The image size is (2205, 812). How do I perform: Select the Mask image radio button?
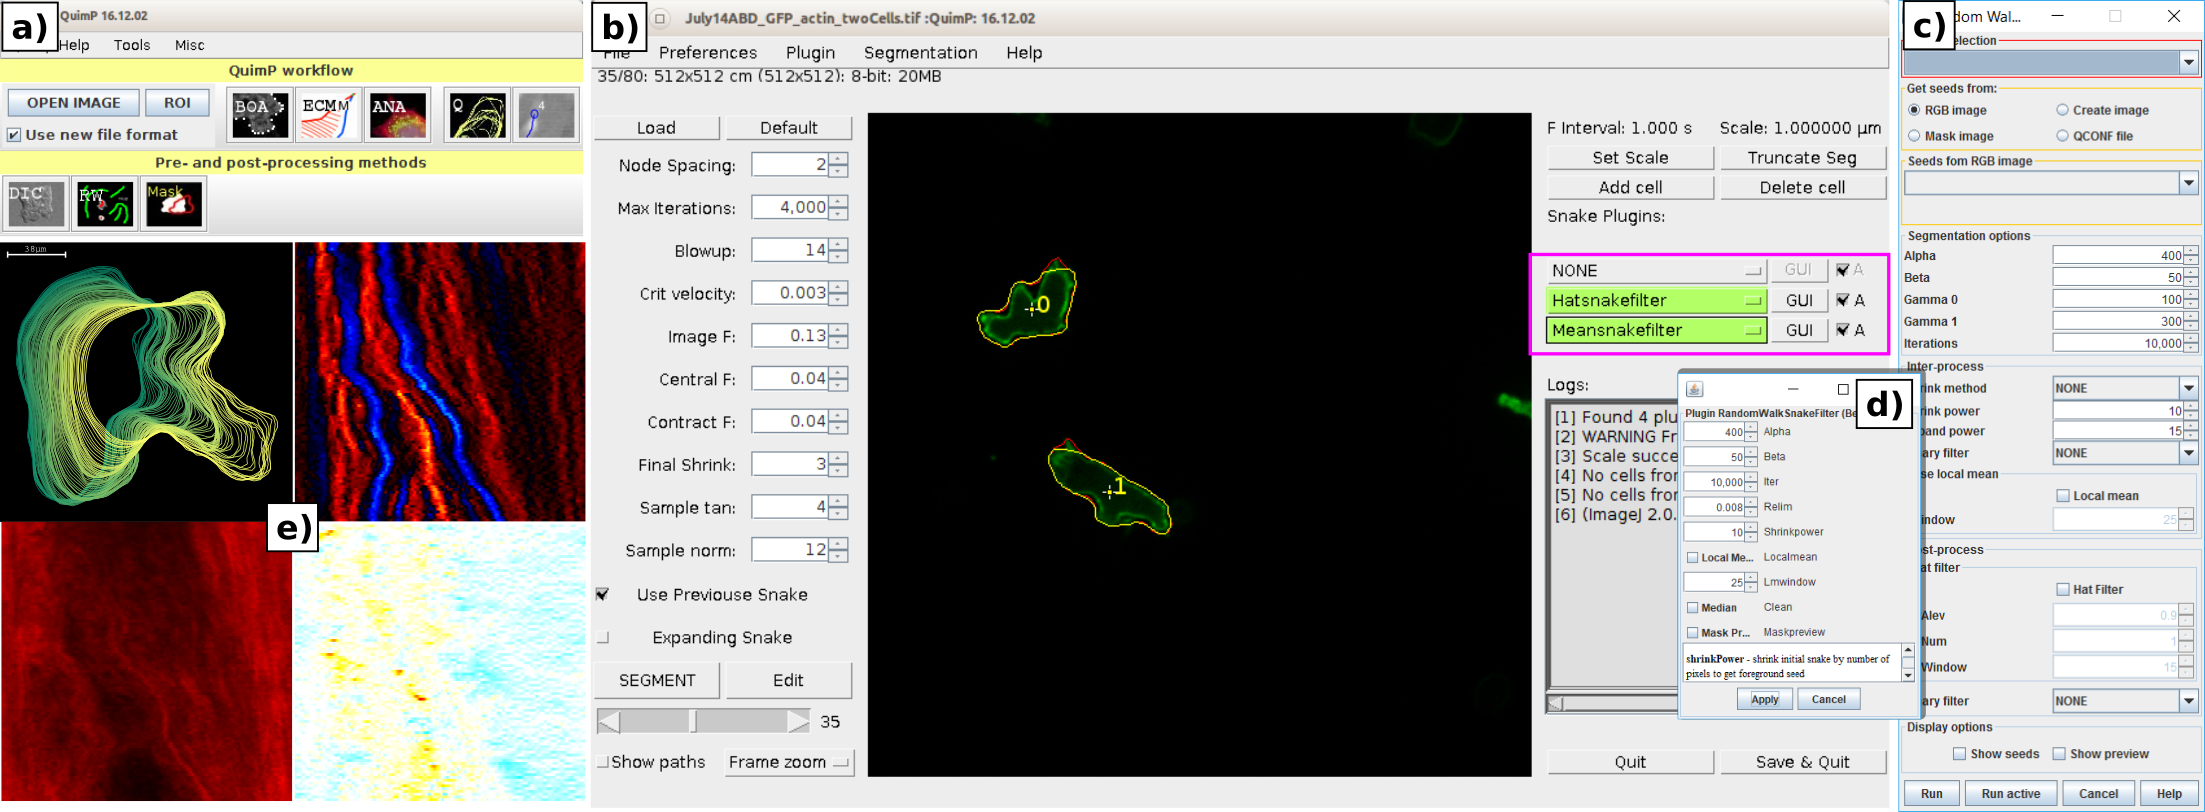(x=1914, y=136)
